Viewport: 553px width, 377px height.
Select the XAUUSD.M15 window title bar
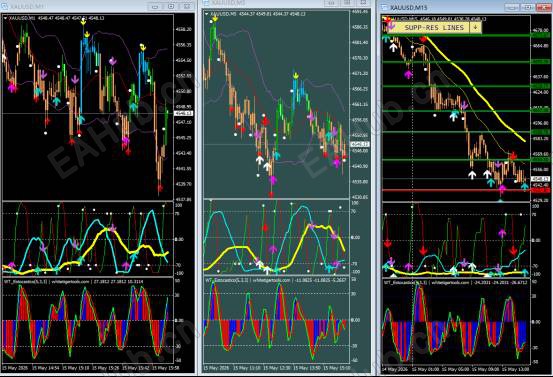click(x=466, y=7)
